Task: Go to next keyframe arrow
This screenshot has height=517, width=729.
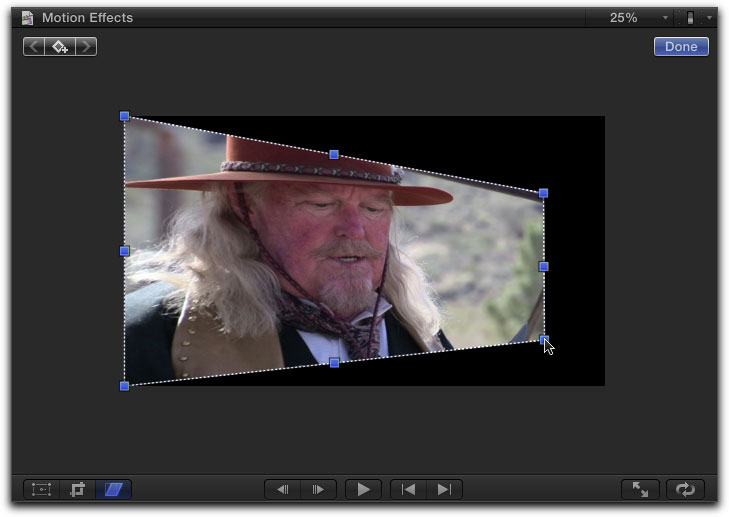Action: pos(86,47)
